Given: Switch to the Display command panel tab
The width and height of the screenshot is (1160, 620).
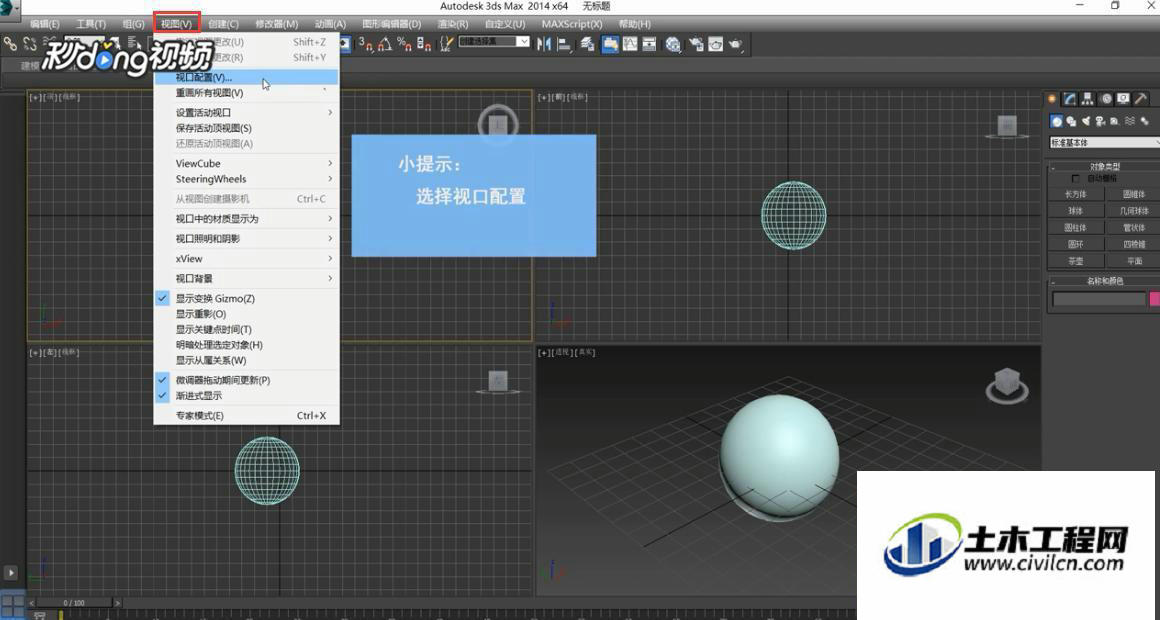Looking at the screenshot, I should (1124, 98).
